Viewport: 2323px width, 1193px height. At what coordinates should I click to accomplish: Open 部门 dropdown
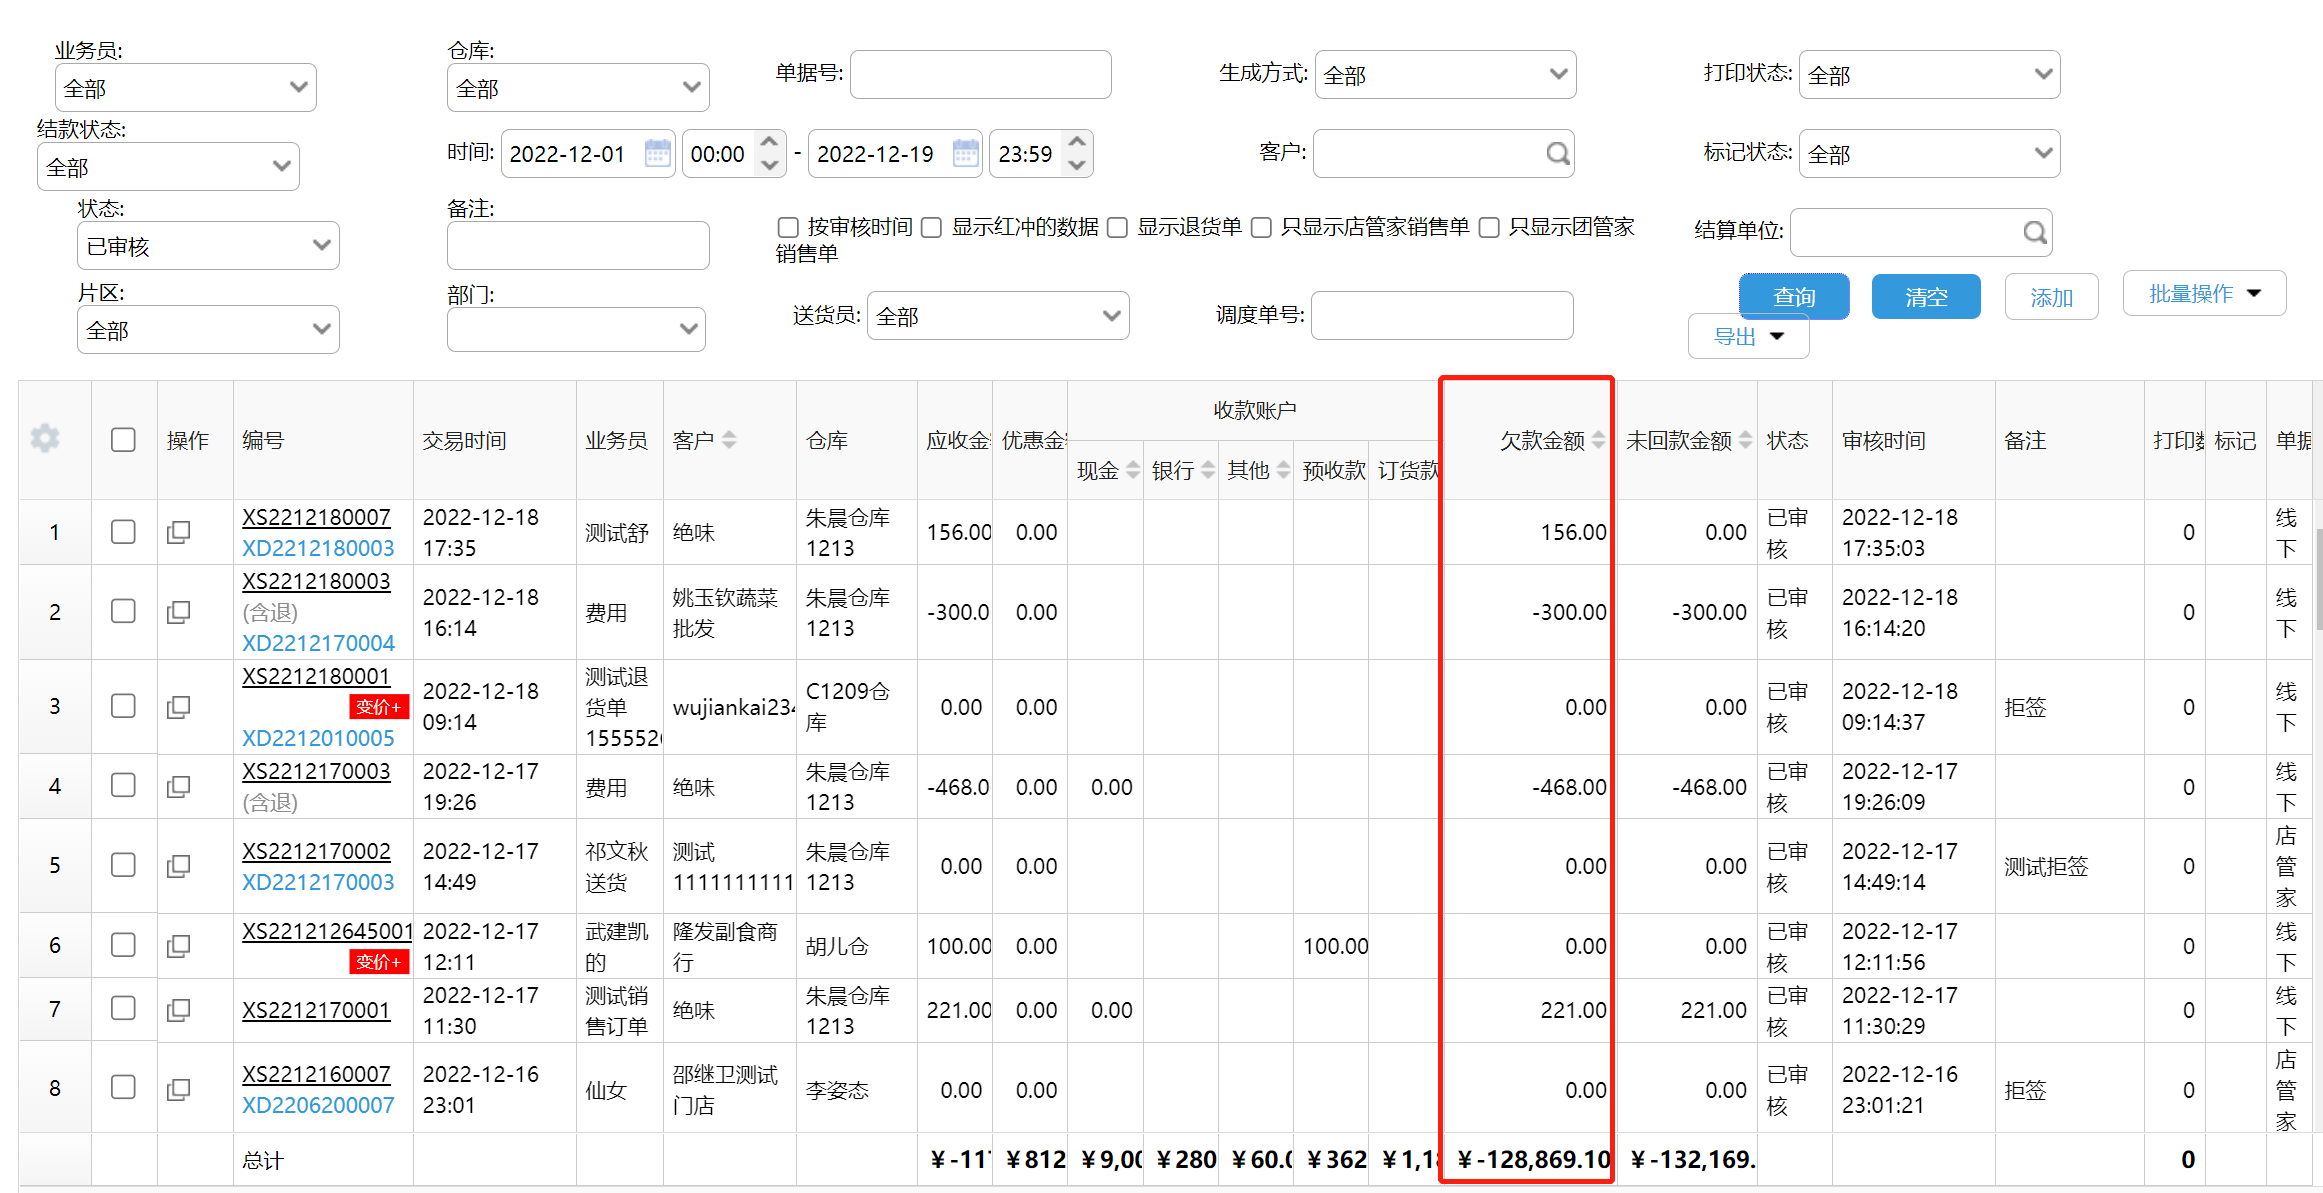576,330
